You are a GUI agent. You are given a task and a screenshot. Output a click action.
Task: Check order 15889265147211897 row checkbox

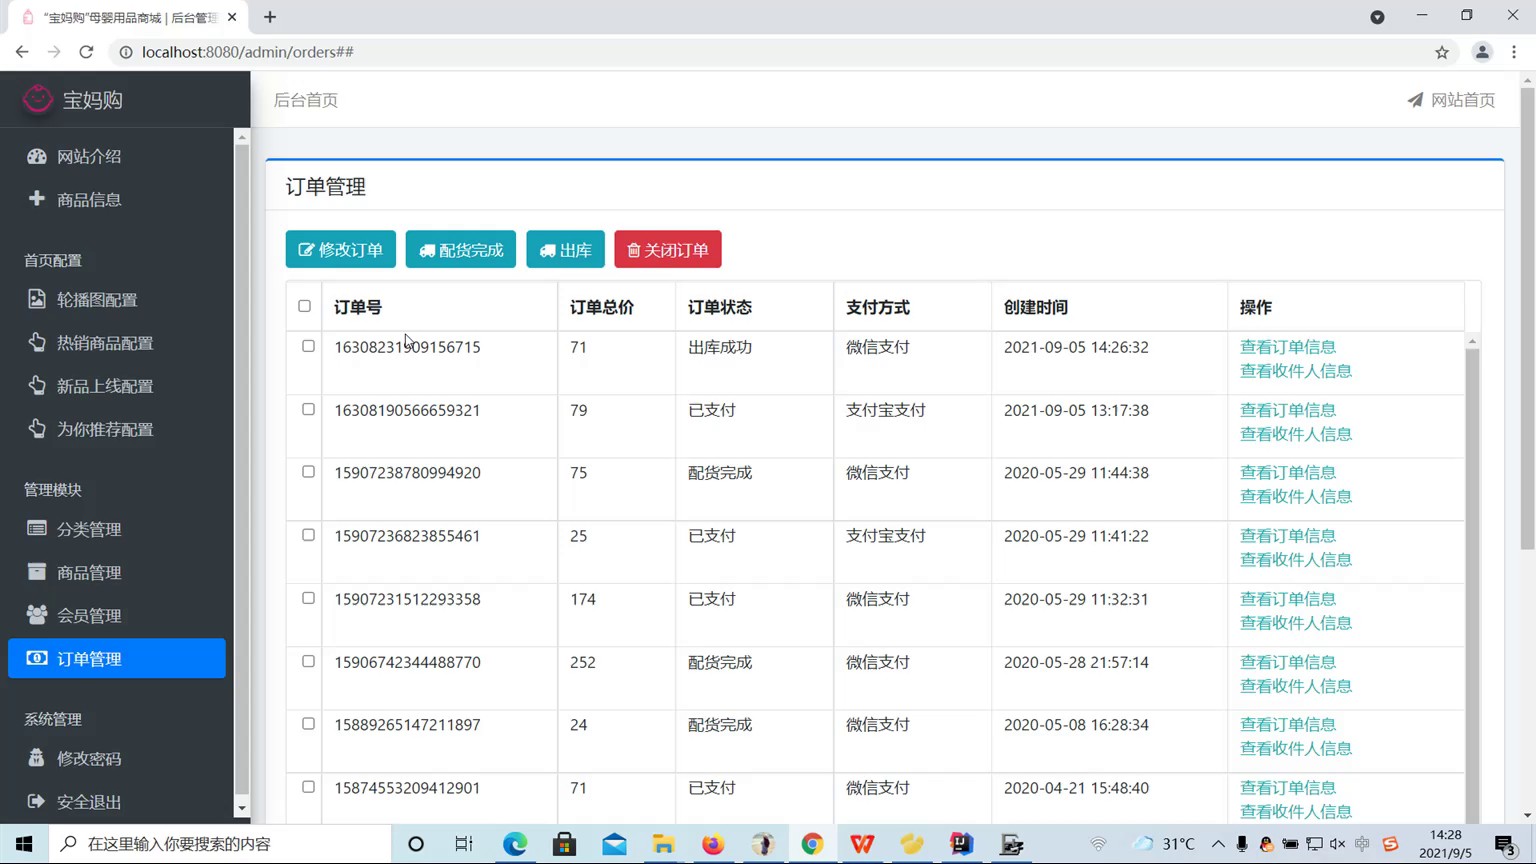pos(308,724)
